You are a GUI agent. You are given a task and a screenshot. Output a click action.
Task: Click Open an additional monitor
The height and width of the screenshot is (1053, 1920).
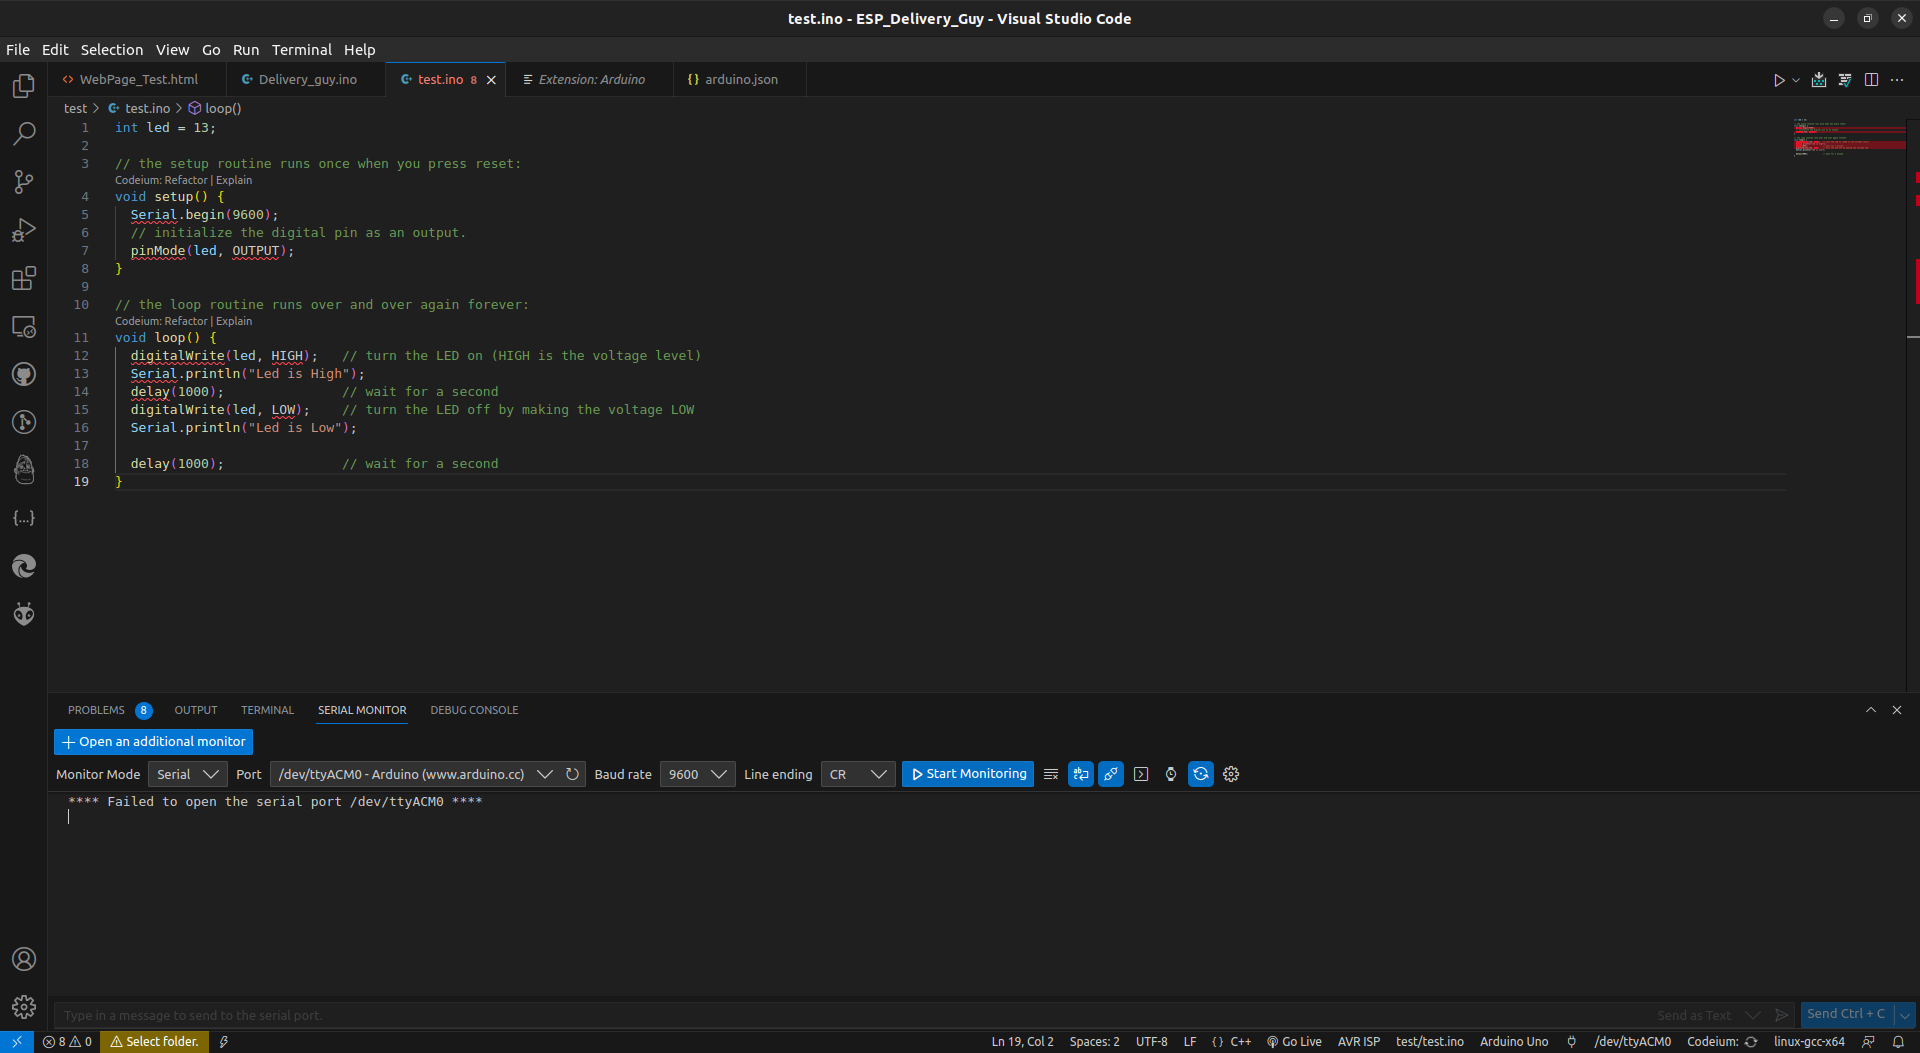tap(153, 742)
